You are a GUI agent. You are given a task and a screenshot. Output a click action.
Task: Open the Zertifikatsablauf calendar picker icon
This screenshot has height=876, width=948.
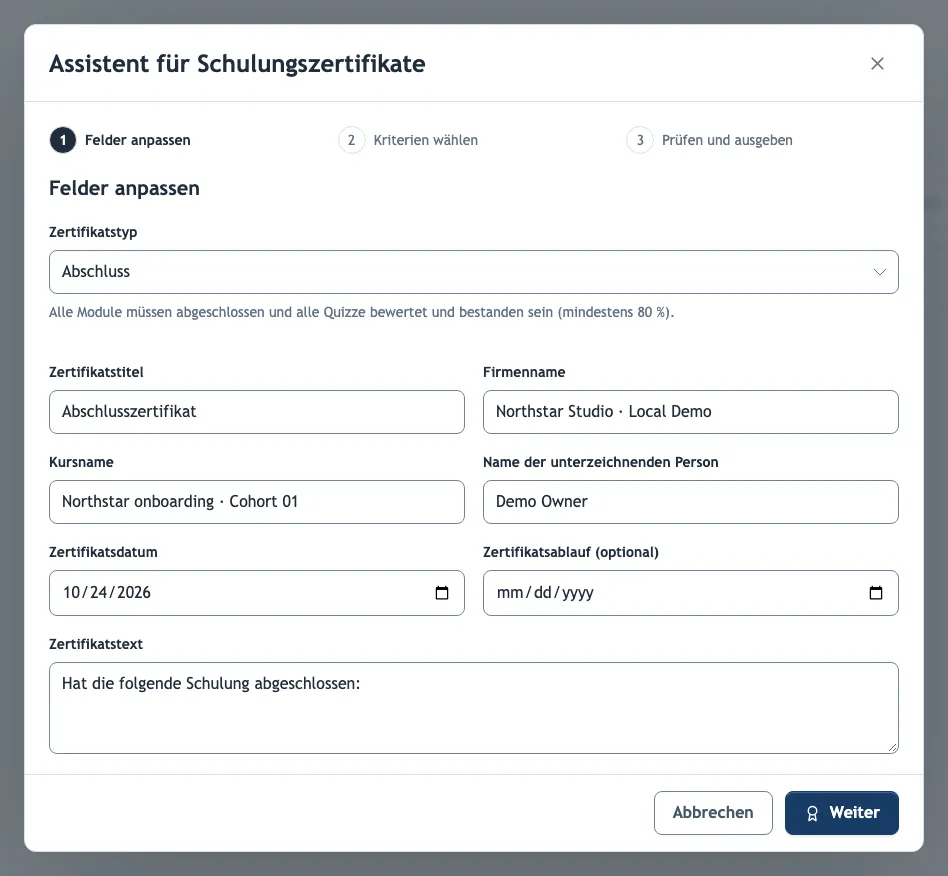[875, 592]
